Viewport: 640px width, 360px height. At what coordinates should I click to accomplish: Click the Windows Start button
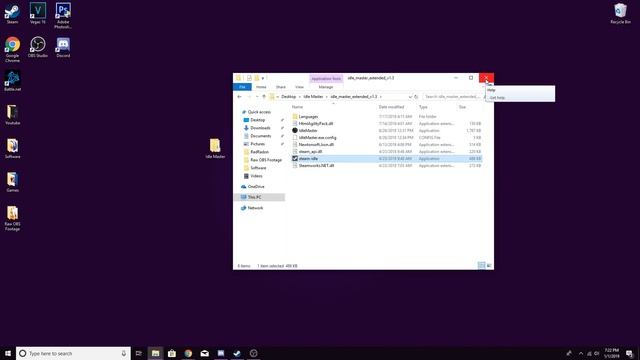[8, 353]
